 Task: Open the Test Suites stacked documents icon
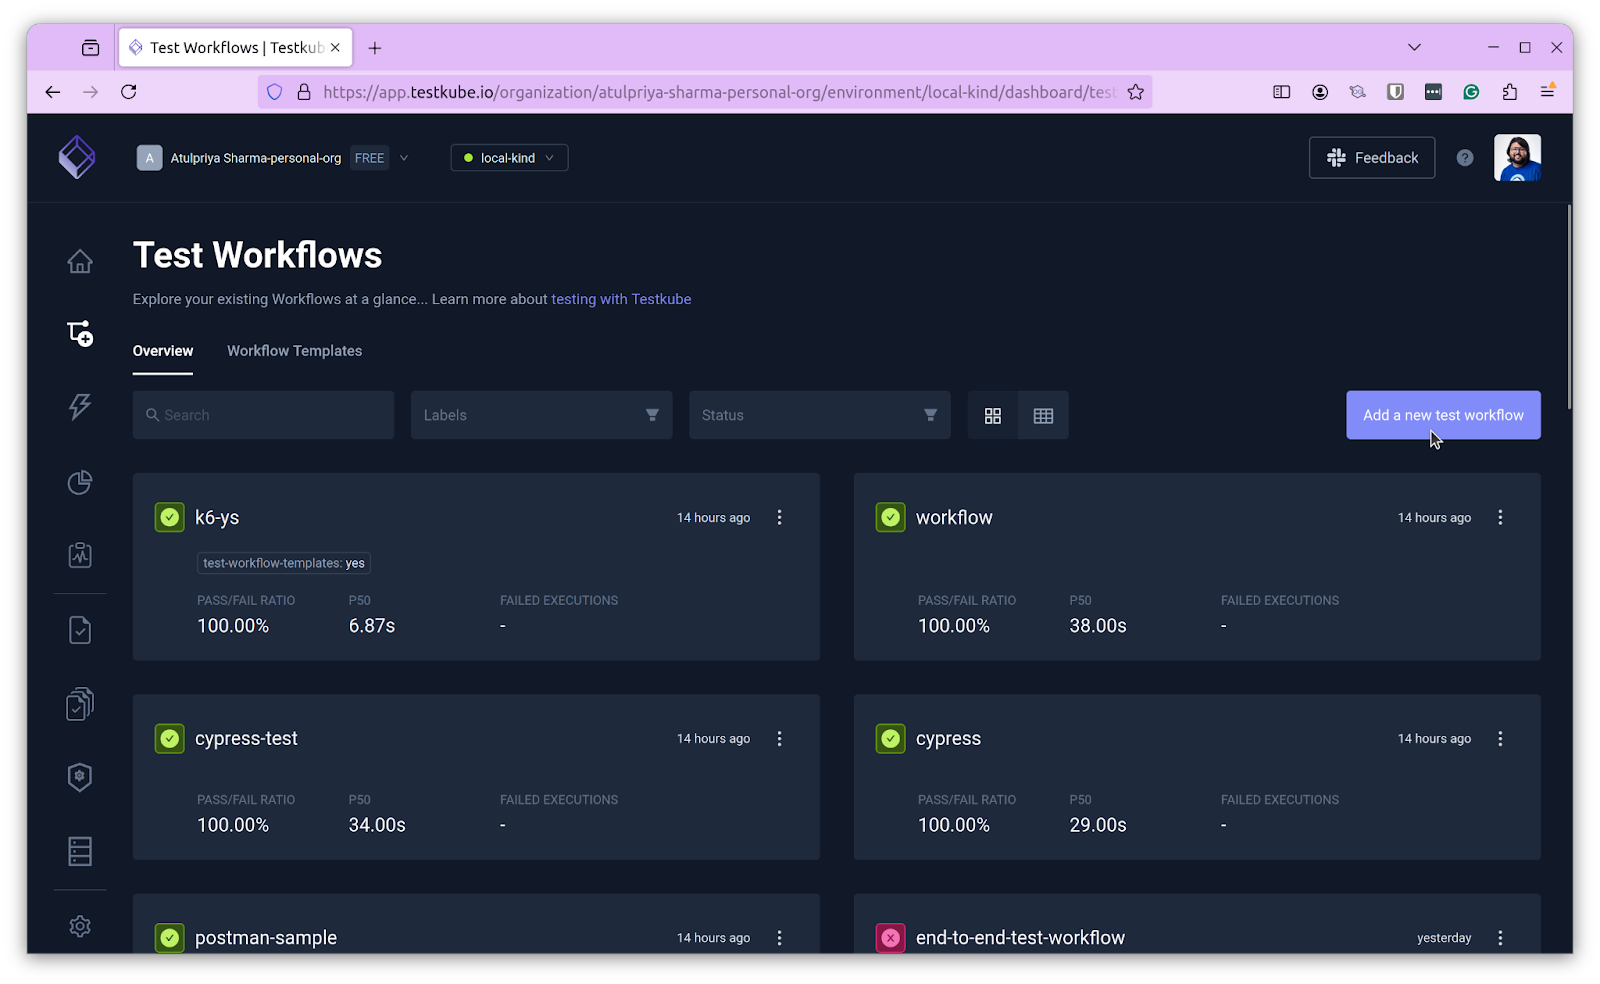tap(80, 704)
